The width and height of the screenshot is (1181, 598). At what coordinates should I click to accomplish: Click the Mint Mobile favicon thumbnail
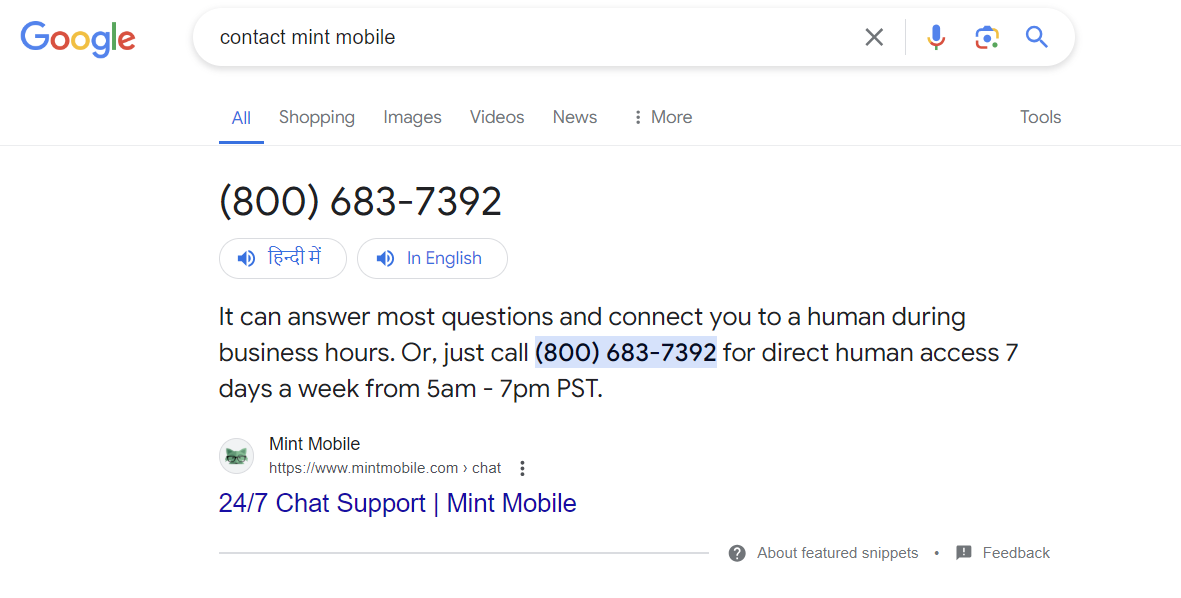click(236, 455)
